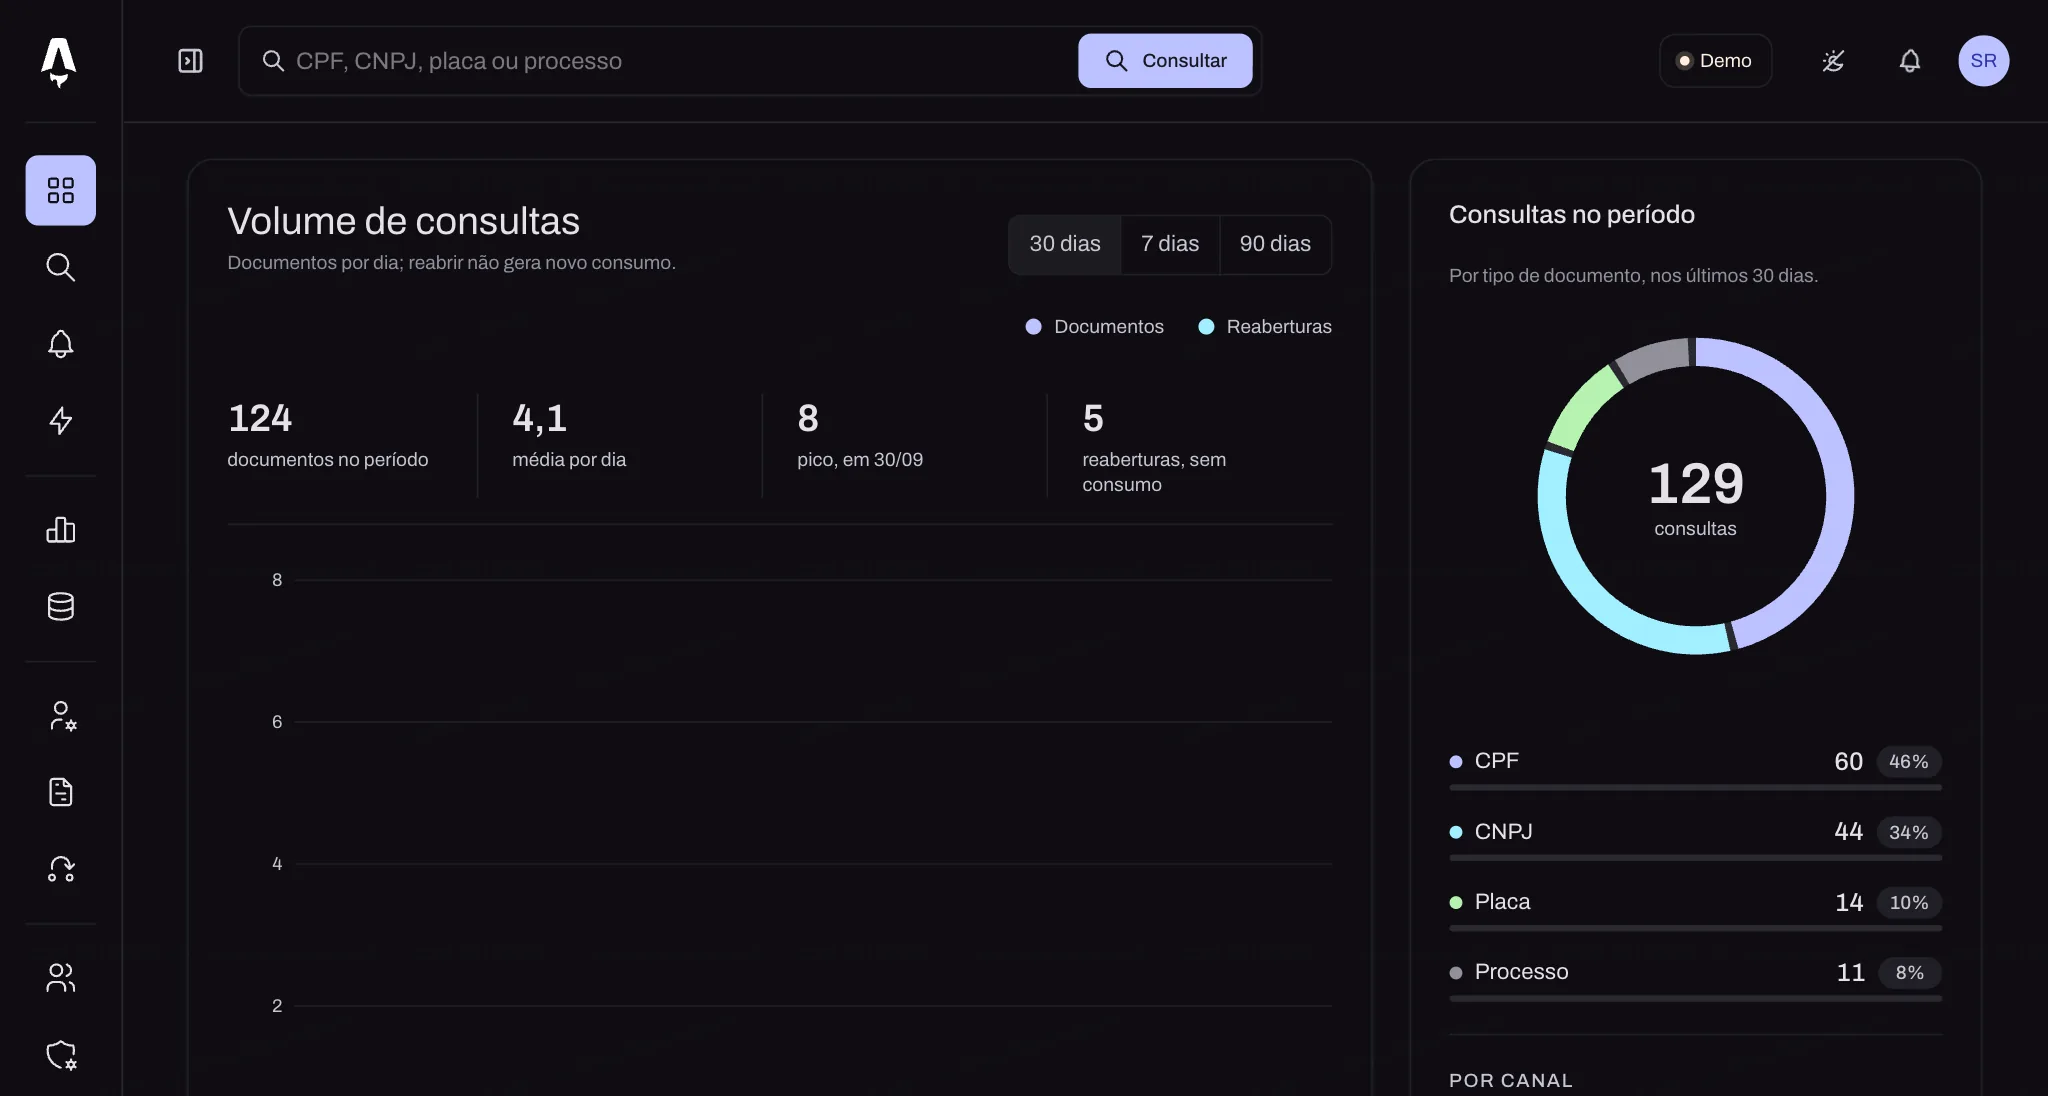2048x1096 pixels.
Task: Click the 124 documentos no período stat
Action: pyautogui.click(x=328, y=435)
